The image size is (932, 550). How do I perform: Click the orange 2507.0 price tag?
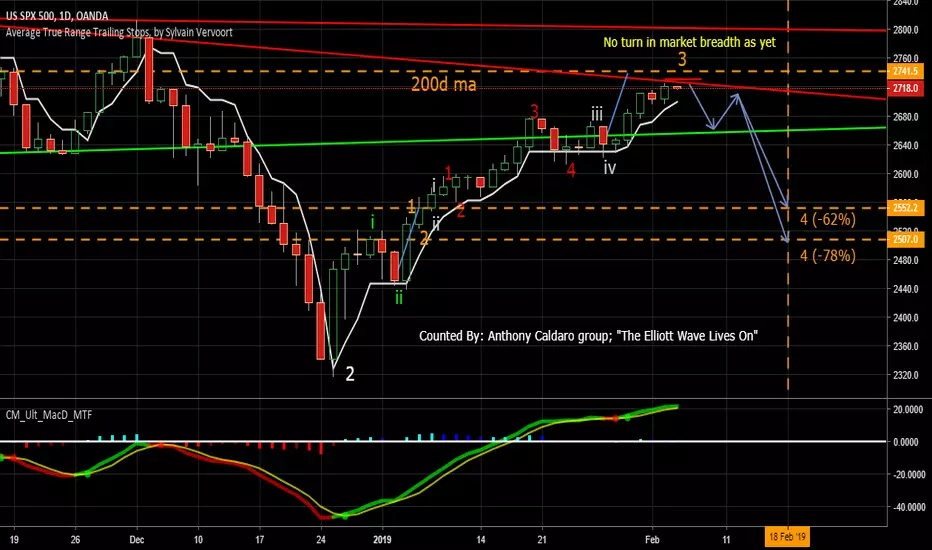(x=906, y=240)
